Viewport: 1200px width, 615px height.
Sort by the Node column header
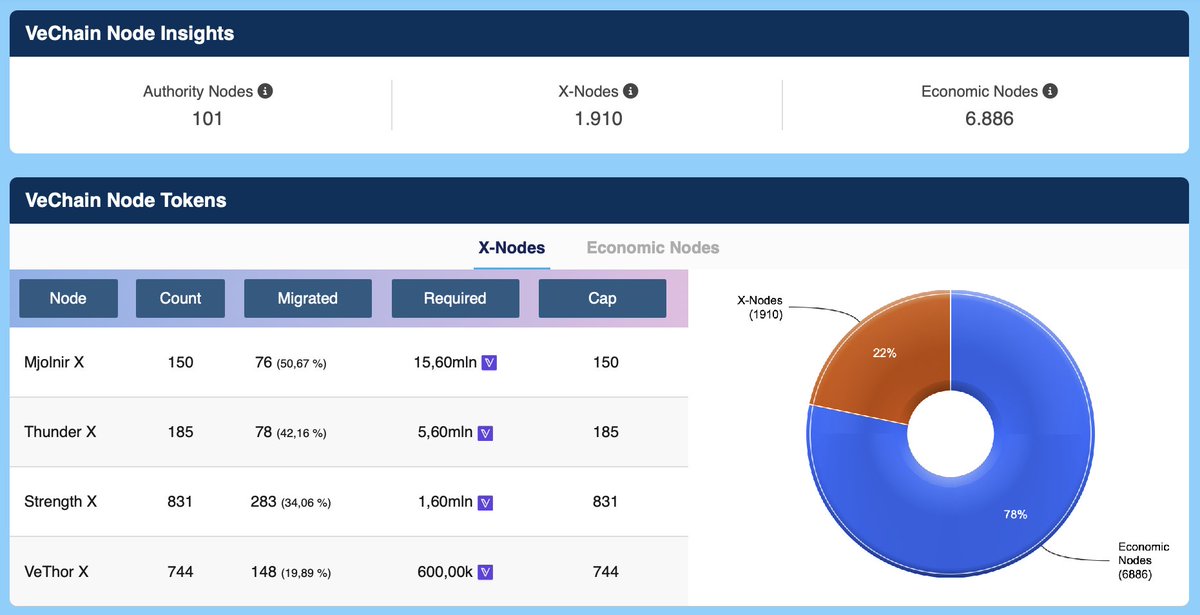pyautogui.click(x=68, y=298)
